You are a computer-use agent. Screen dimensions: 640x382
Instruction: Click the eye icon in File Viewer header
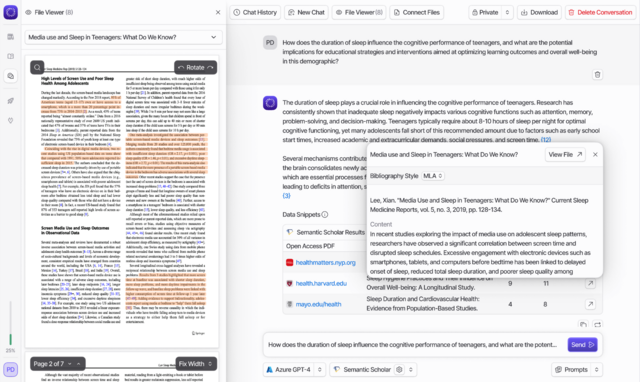28,12
